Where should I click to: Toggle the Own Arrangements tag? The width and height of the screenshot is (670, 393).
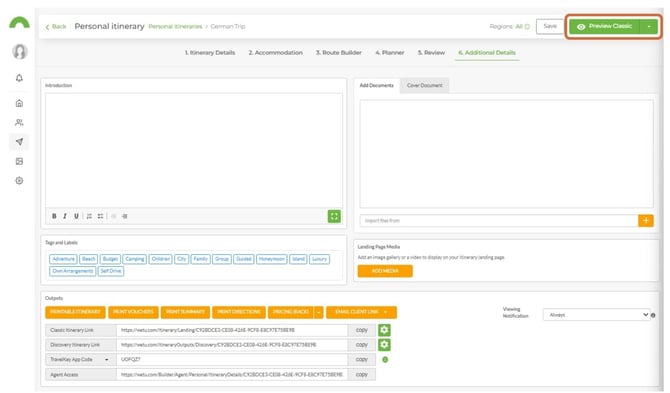pyautogui.click(x=73, y=271)
